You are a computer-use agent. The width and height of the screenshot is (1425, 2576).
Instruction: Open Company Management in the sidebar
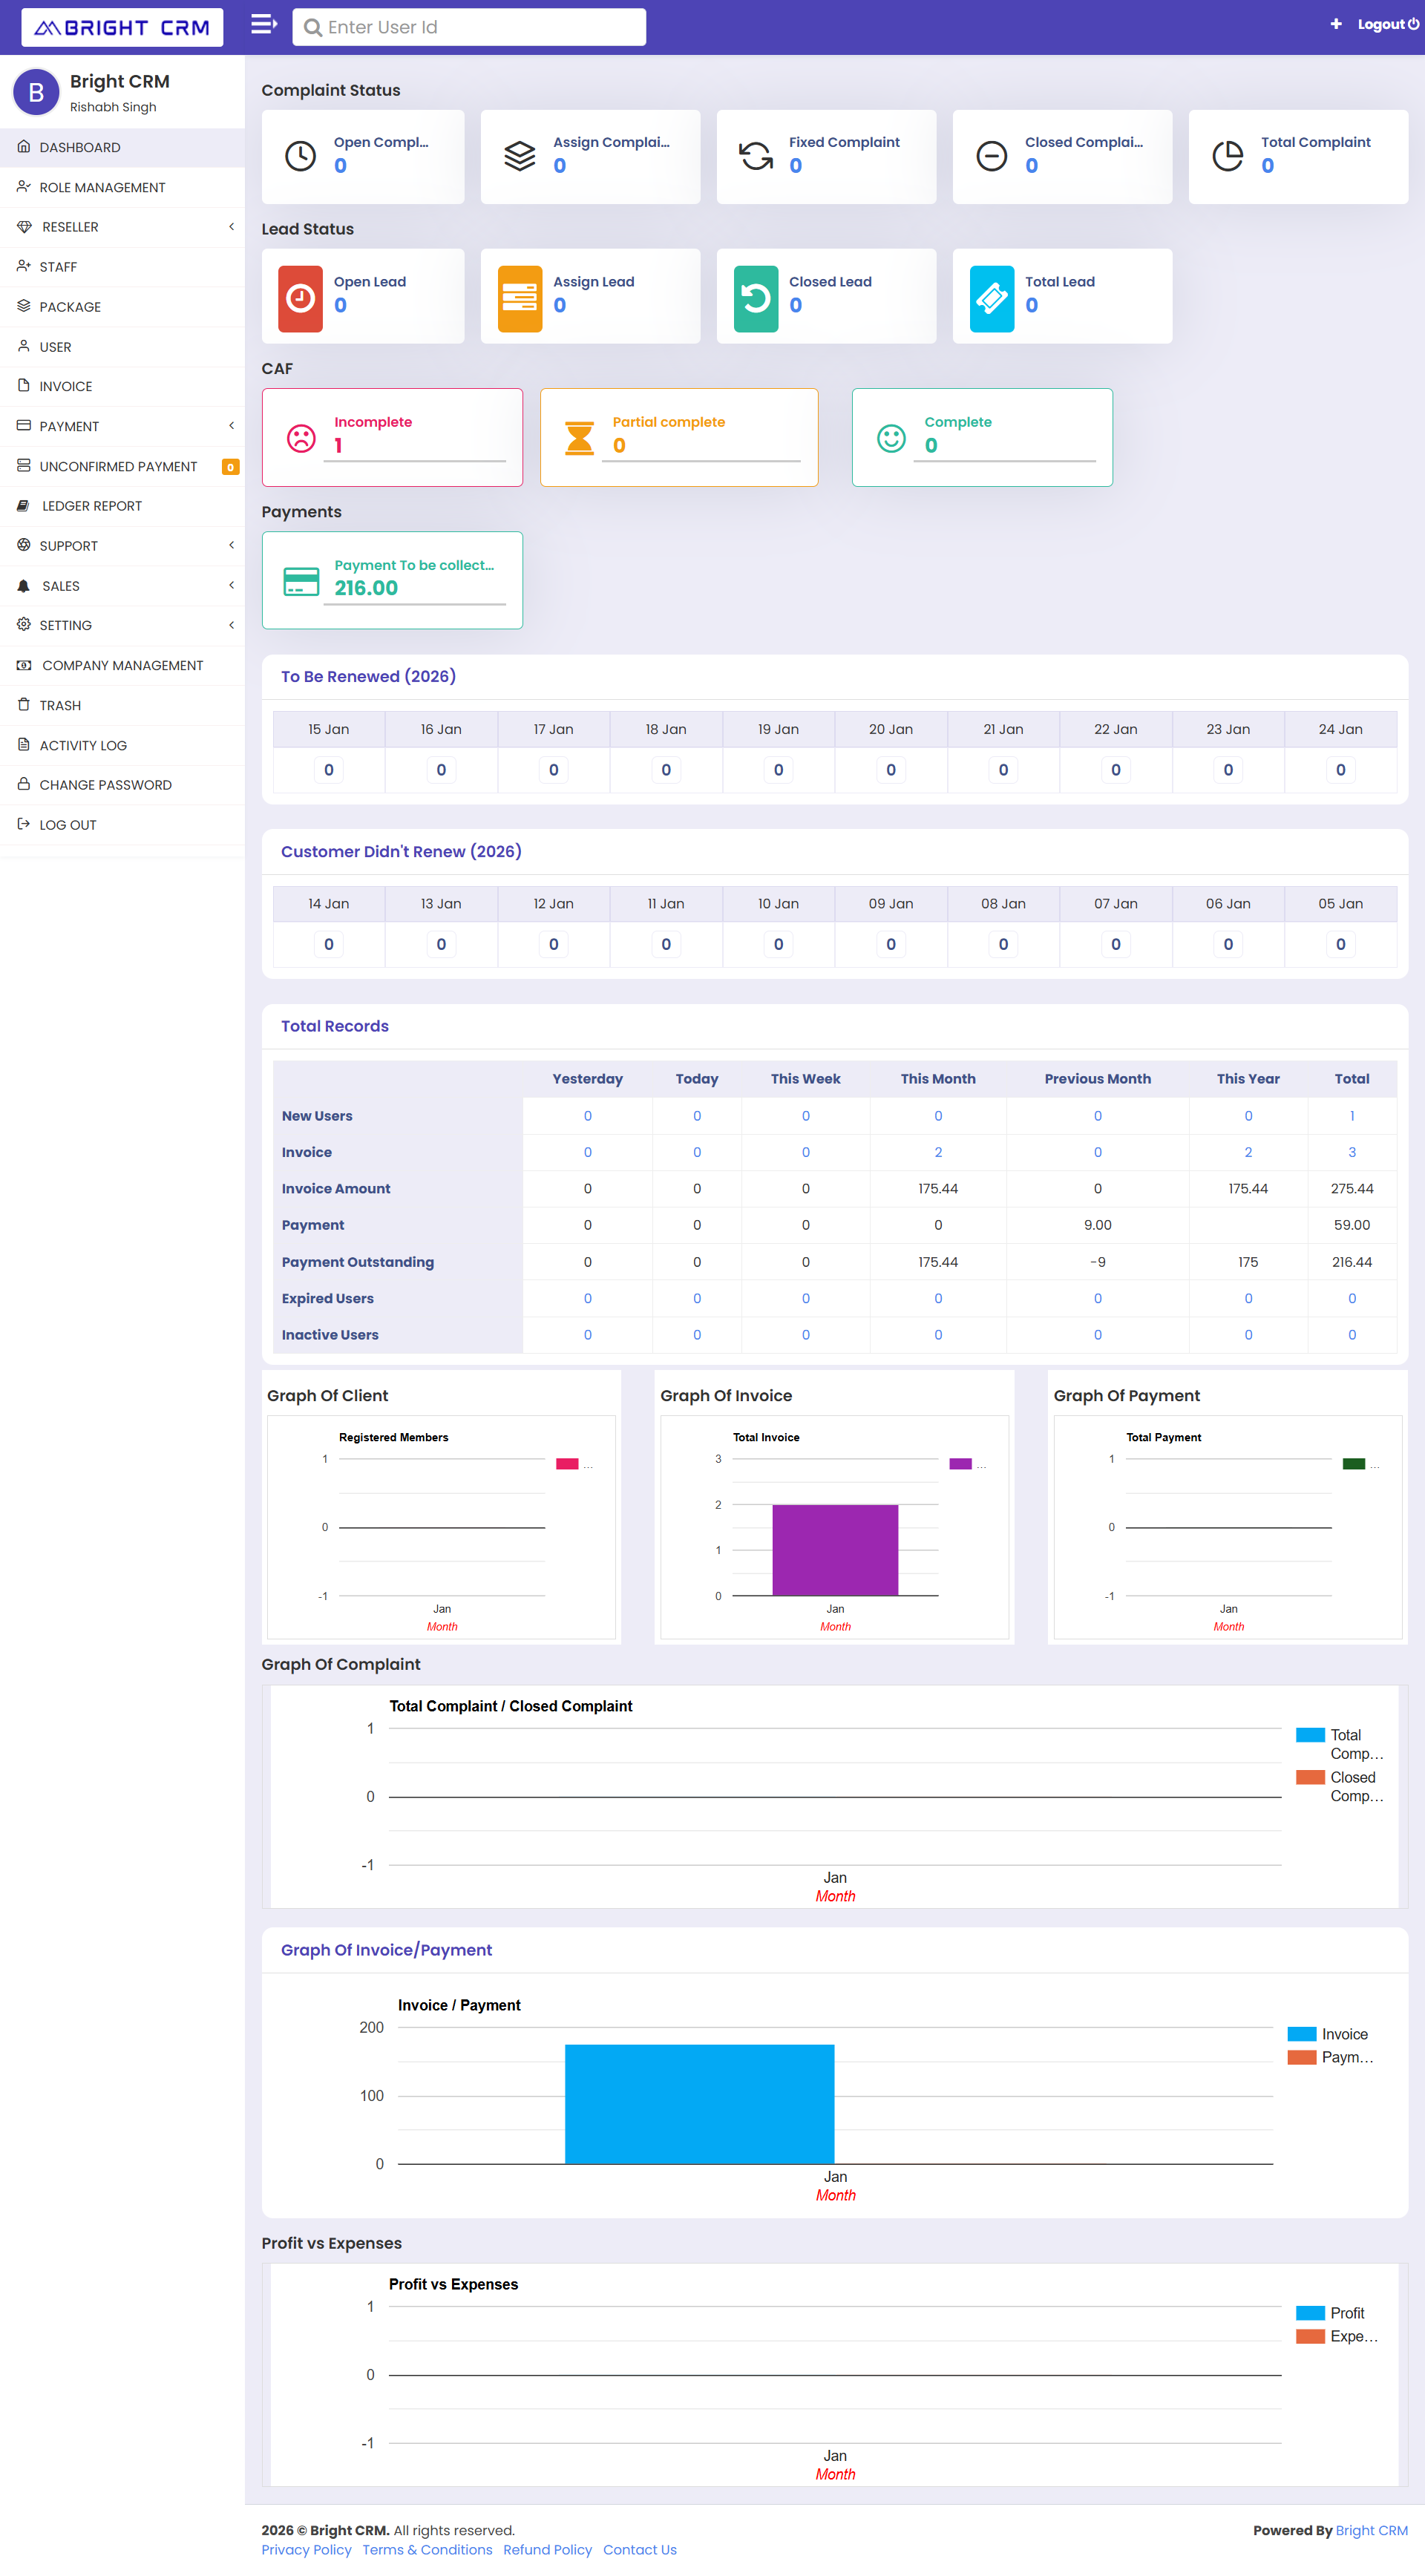click(x=122, y=665)
